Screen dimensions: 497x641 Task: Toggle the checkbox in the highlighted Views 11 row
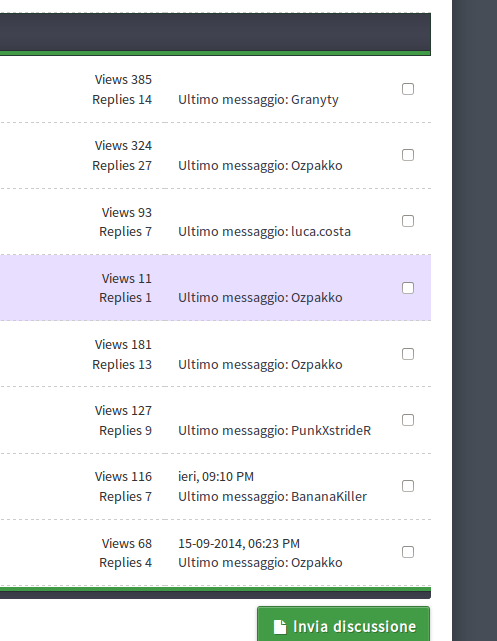pyautogui.click(x=408, y=288)
